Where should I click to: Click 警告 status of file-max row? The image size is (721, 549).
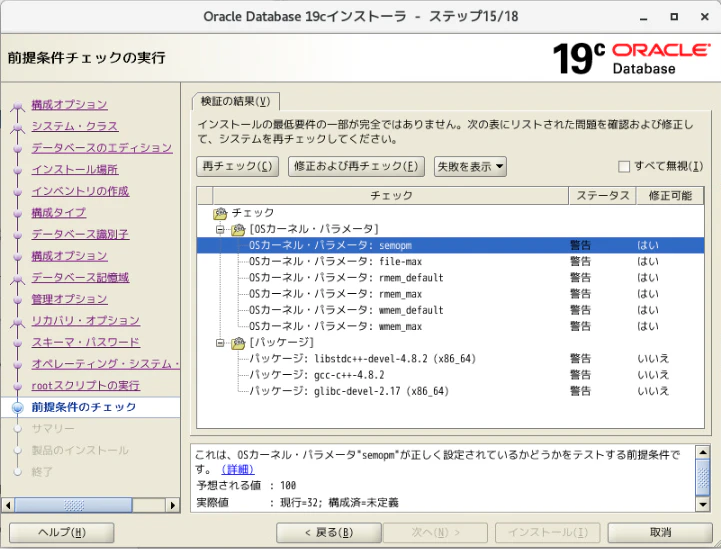pos(580,262)
